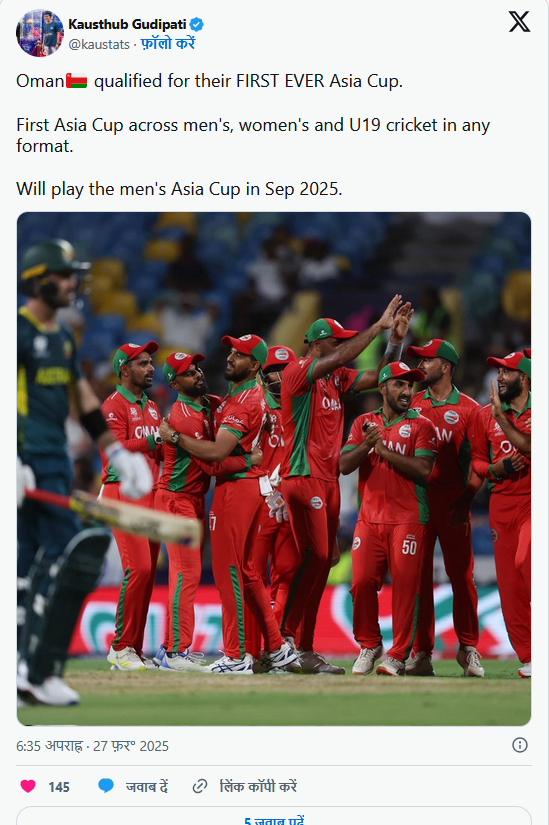Click the Kausthub Gudipati display name
549x825 pixels.
click(127, 24)
